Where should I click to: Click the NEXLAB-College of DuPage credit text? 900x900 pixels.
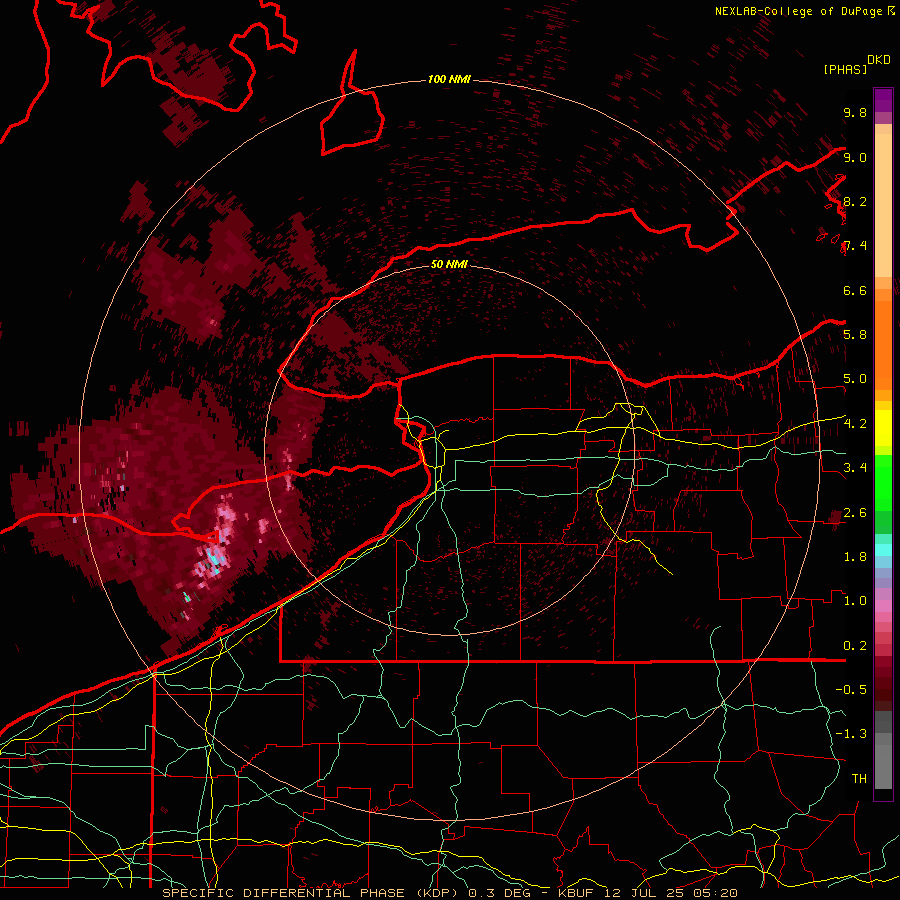tap(798, 11)
